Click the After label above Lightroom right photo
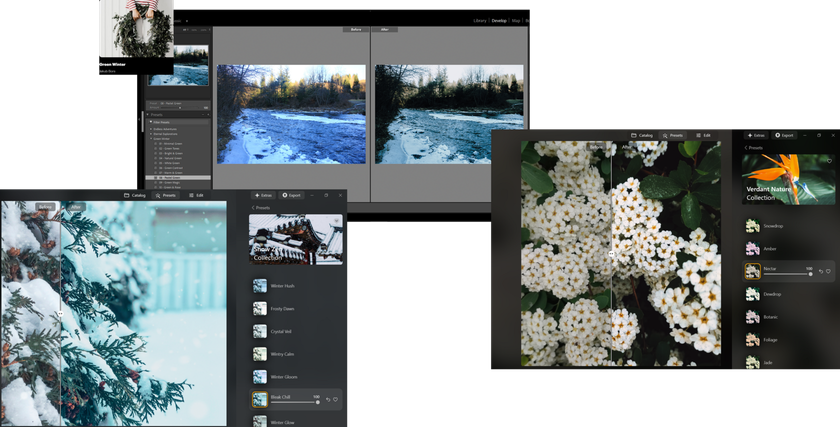The height and width of the screenshot is (427, 840). tap(385, 29)
